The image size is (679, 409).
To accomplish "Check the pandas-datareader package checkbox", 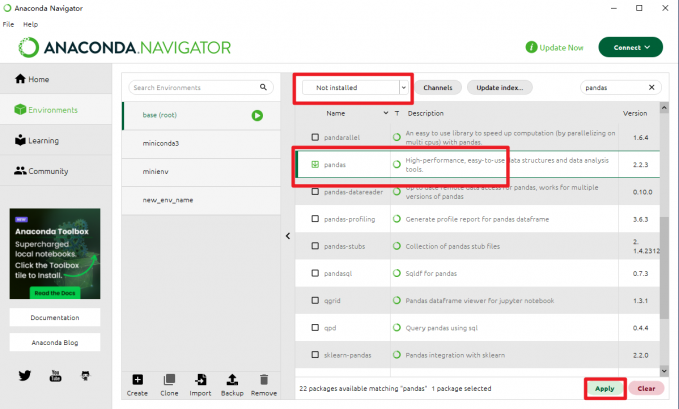I will tap(315, 192).
